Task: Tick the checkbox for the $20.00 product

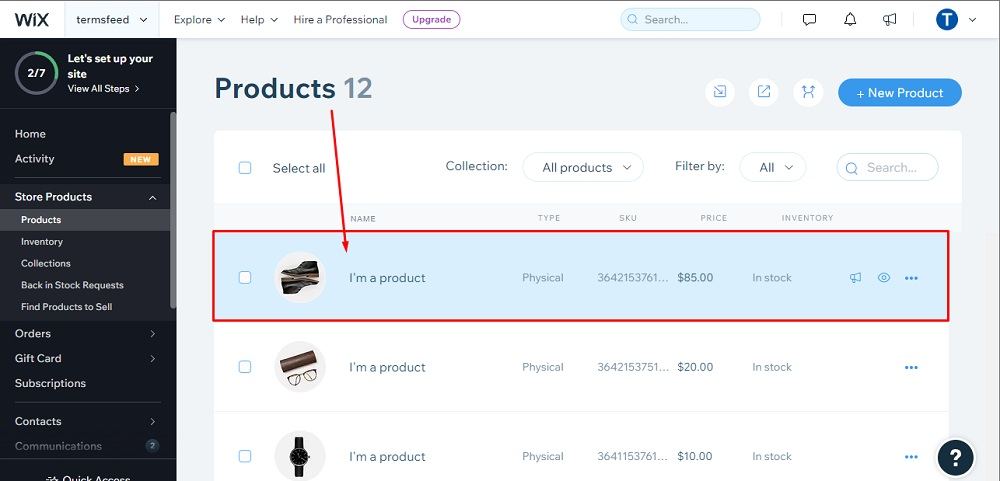Action: (245, 367)
